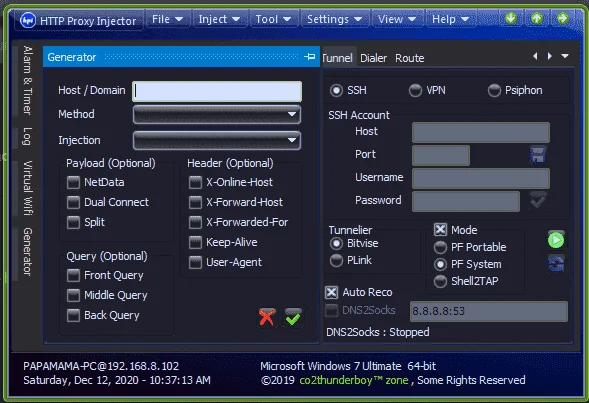The width and height of the screenshot is (589, 403).
Task: Select the SSH radio button
Action: (x=336, y=90)
